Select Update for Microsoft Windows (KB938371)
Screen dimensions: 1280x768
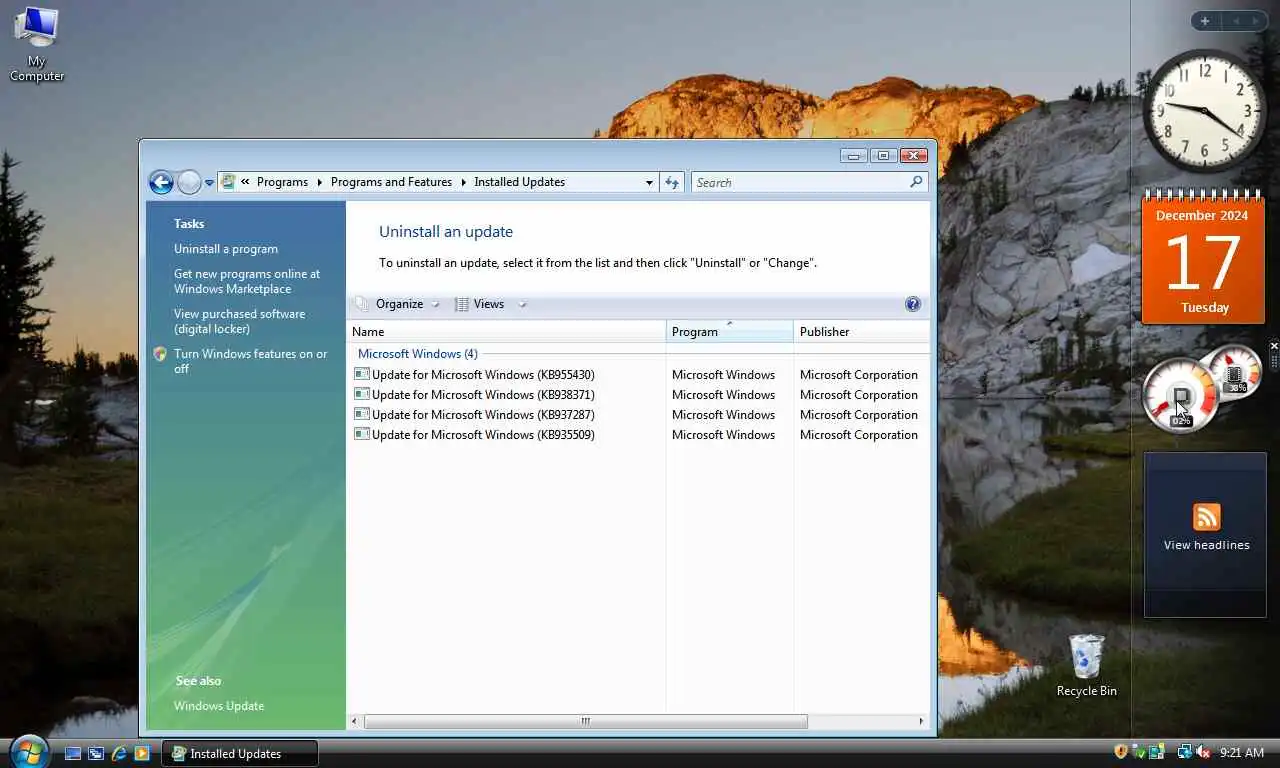tap(483, 395)
